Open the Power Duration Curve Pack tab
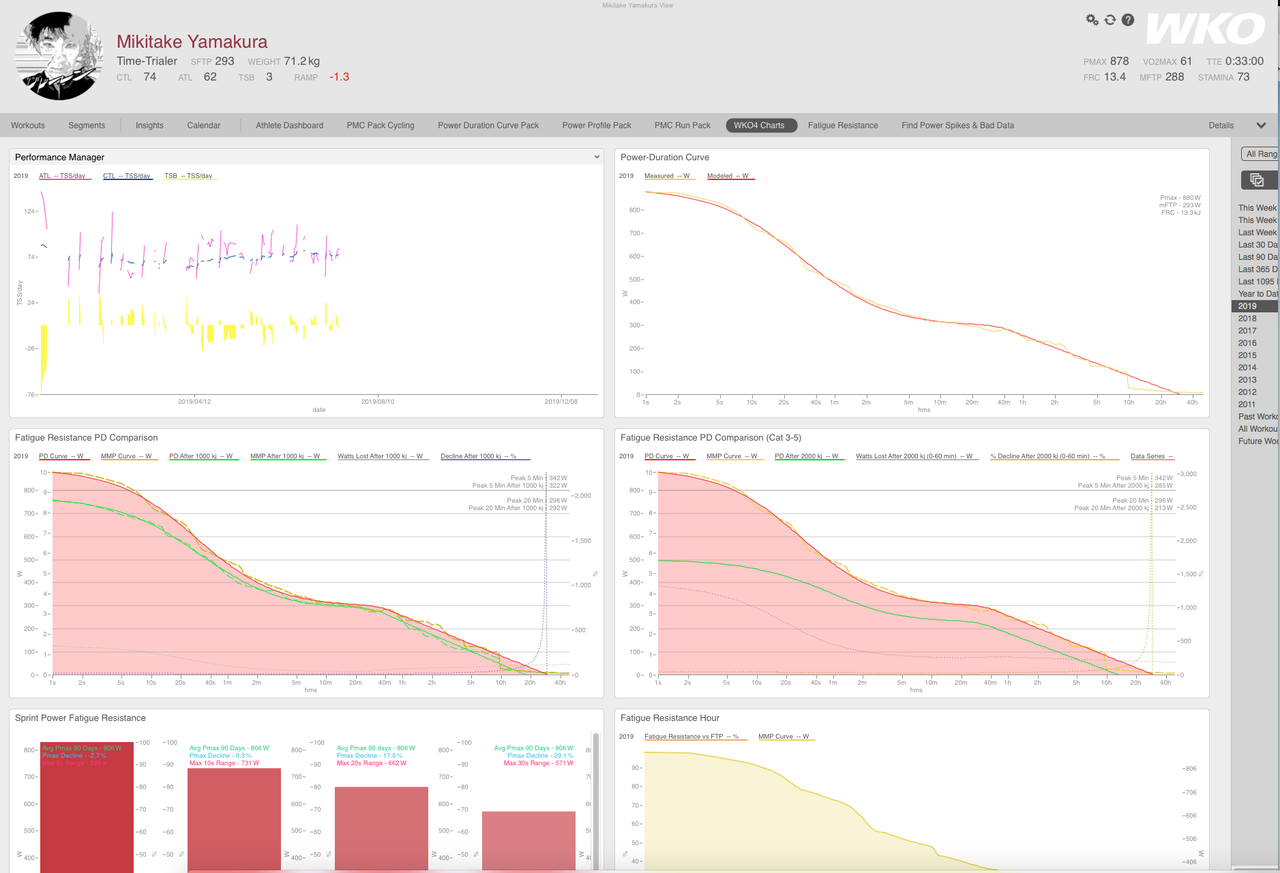This screenshot has height=873, width=1280. tap(488, 126)
